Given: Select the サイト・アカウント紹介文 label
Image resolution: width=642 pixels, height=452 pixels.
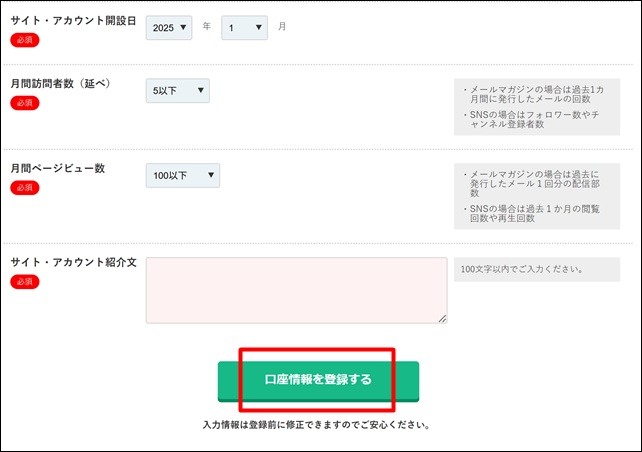Looking at the screenshot, I should coord(72,262).
